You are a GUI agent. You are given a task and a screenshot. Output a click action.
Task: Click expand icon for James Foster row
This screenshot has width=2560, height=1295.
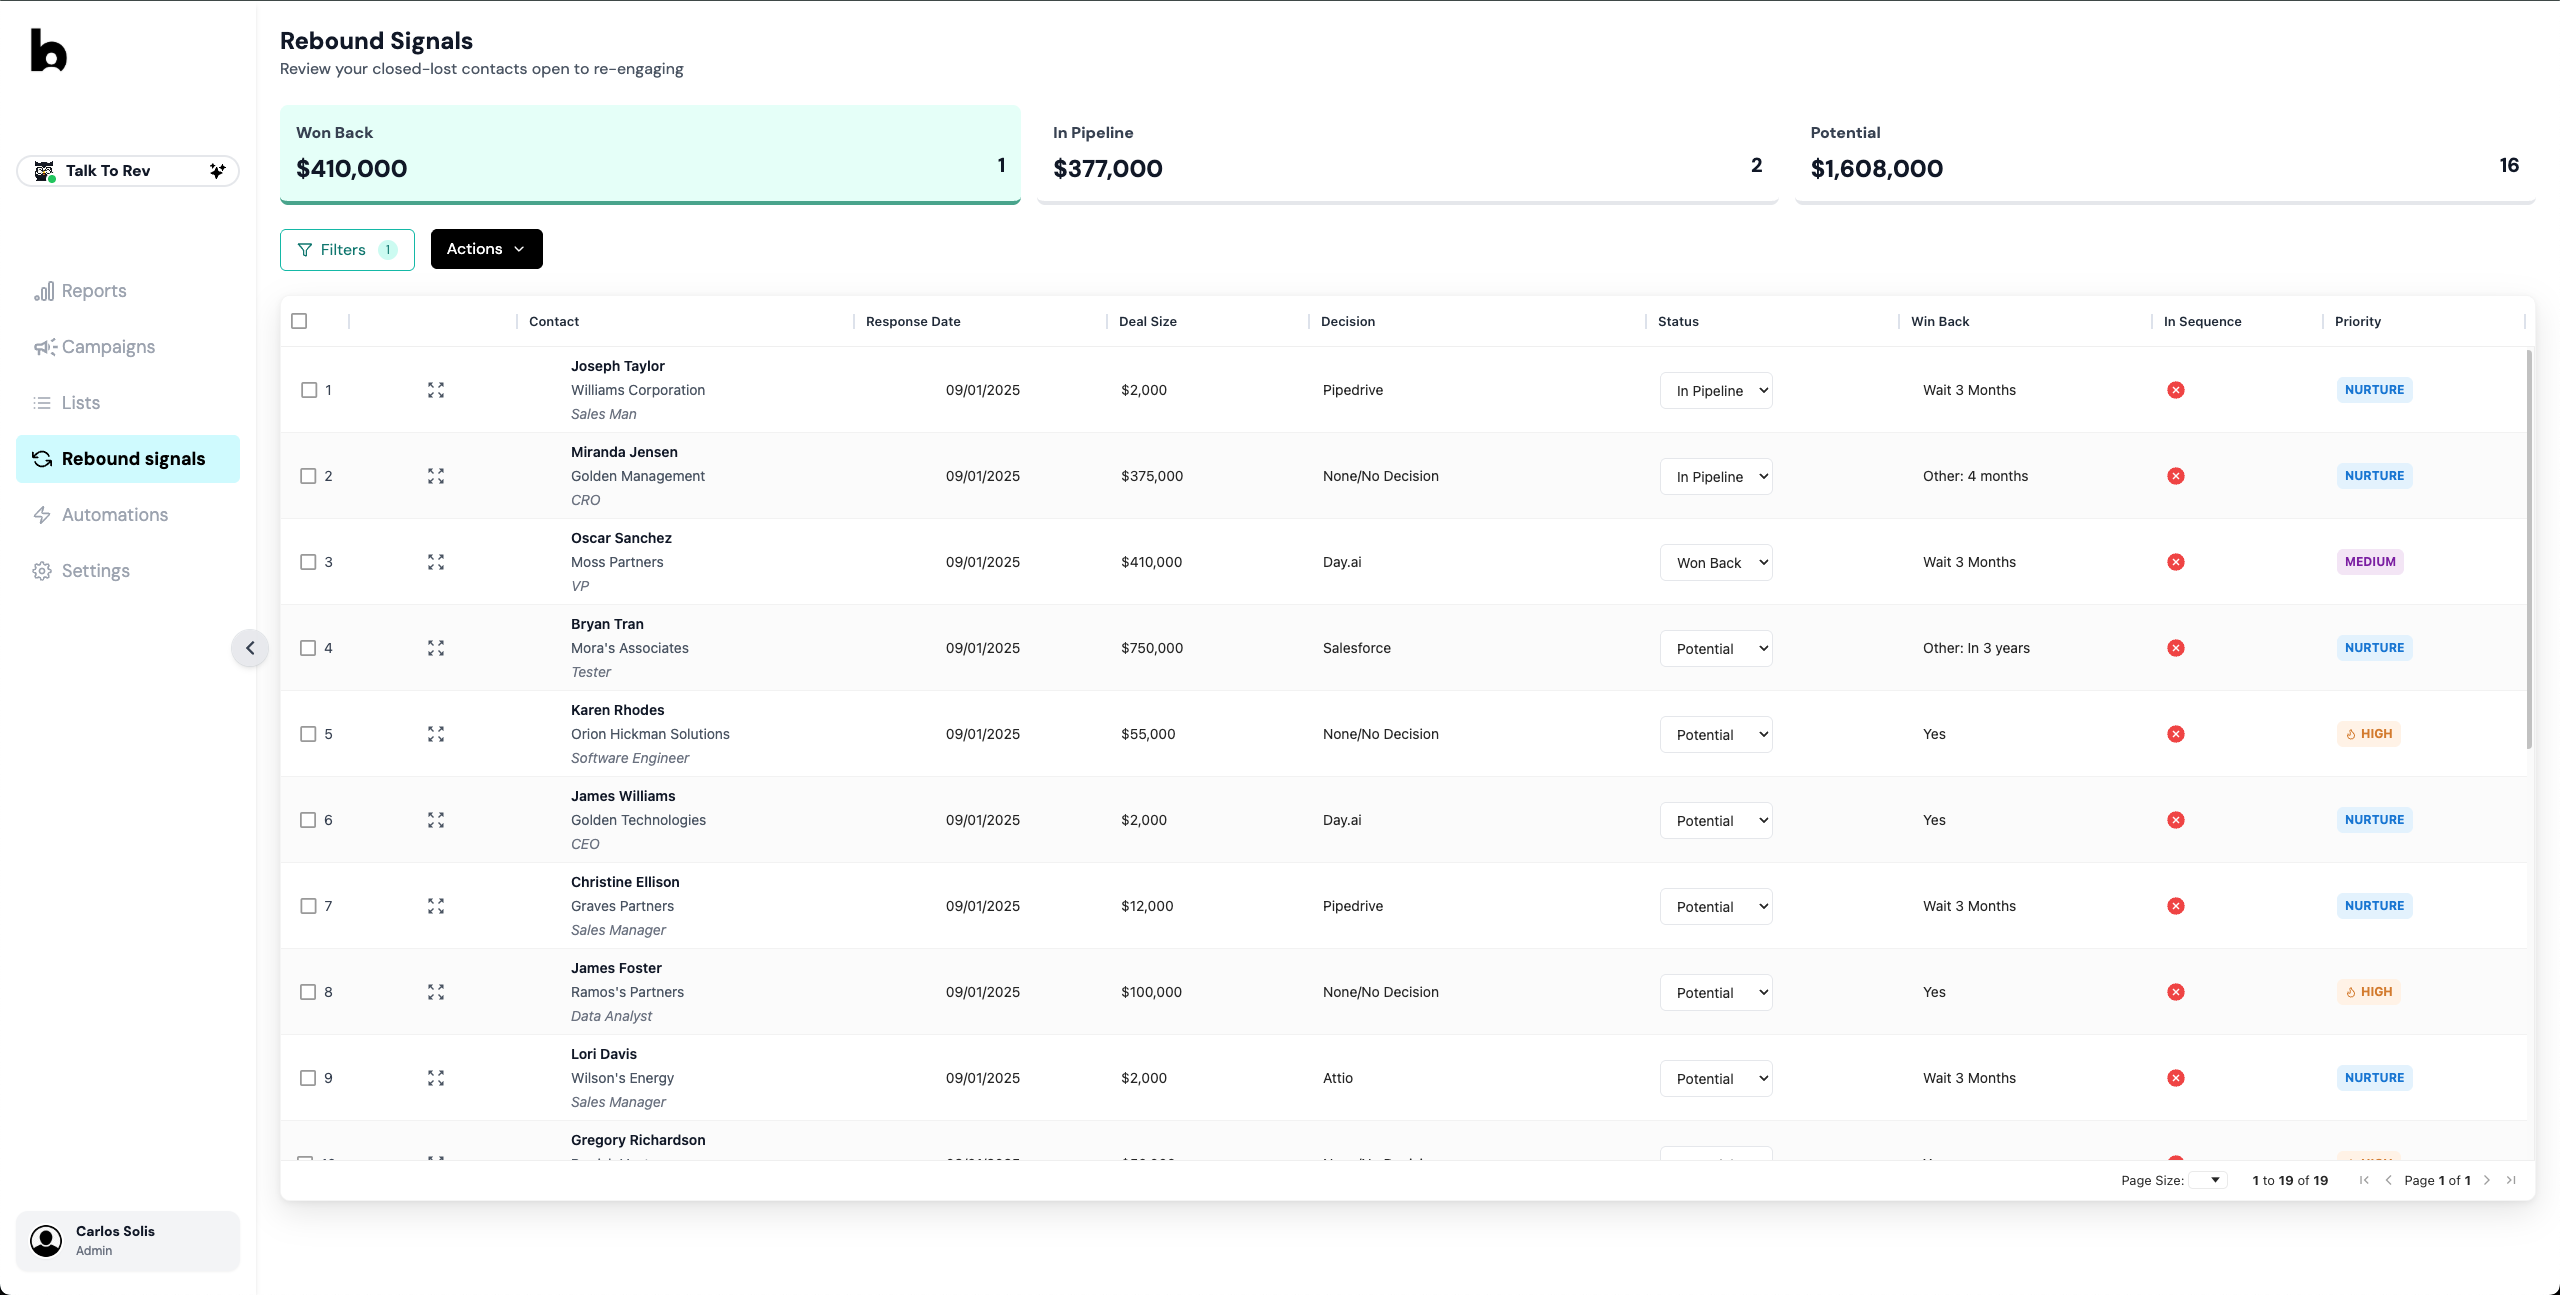click(436, 992)
